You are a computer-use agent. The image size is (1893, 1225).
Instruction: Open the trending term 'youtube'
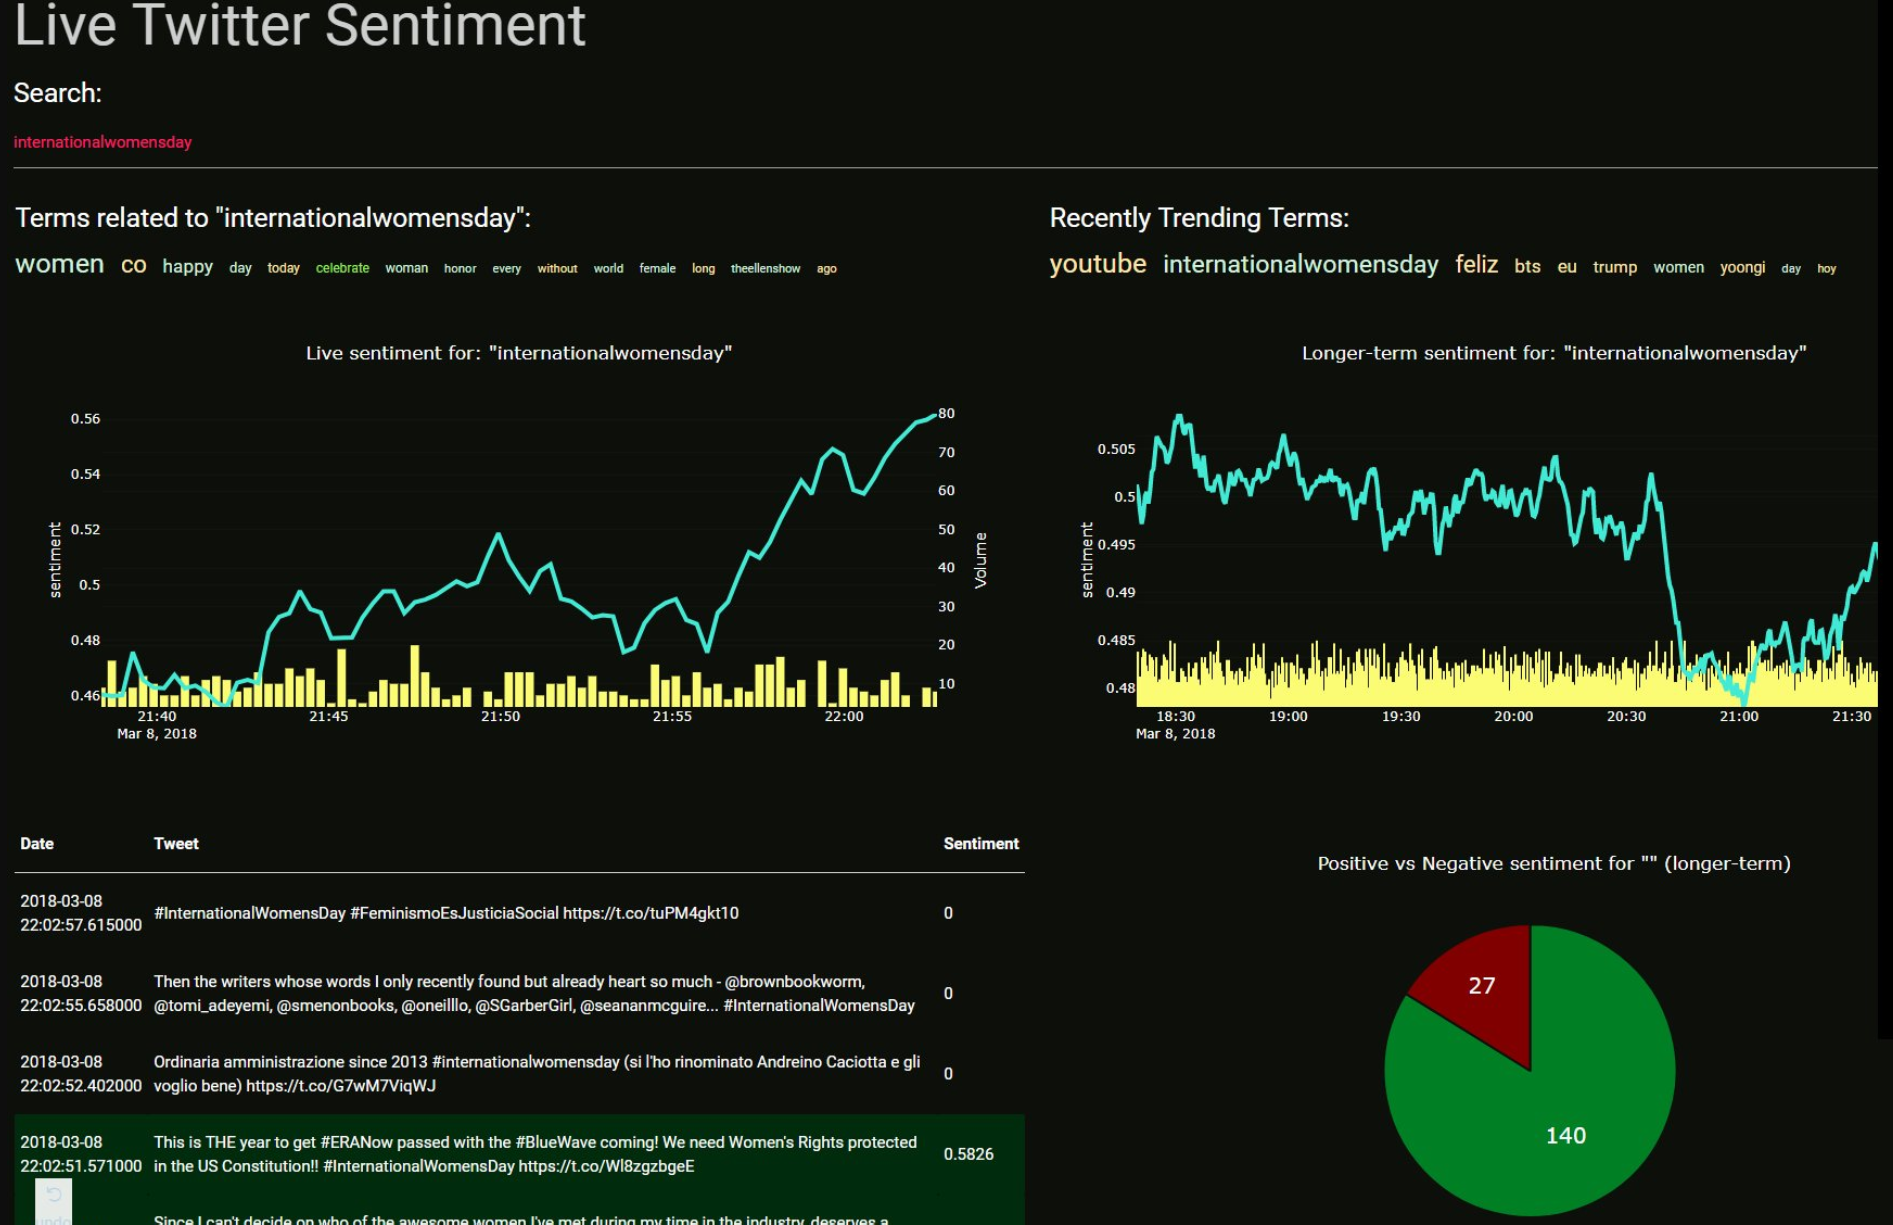(1096, 264)
